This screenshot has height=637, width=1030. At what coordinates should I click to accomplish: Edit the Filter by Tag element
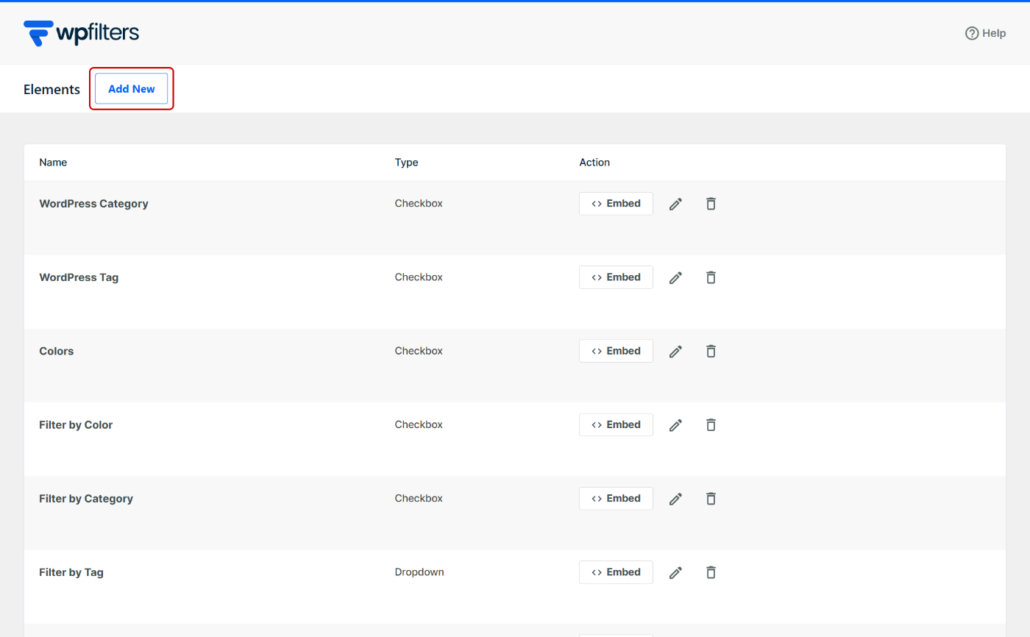click(675, 573)
